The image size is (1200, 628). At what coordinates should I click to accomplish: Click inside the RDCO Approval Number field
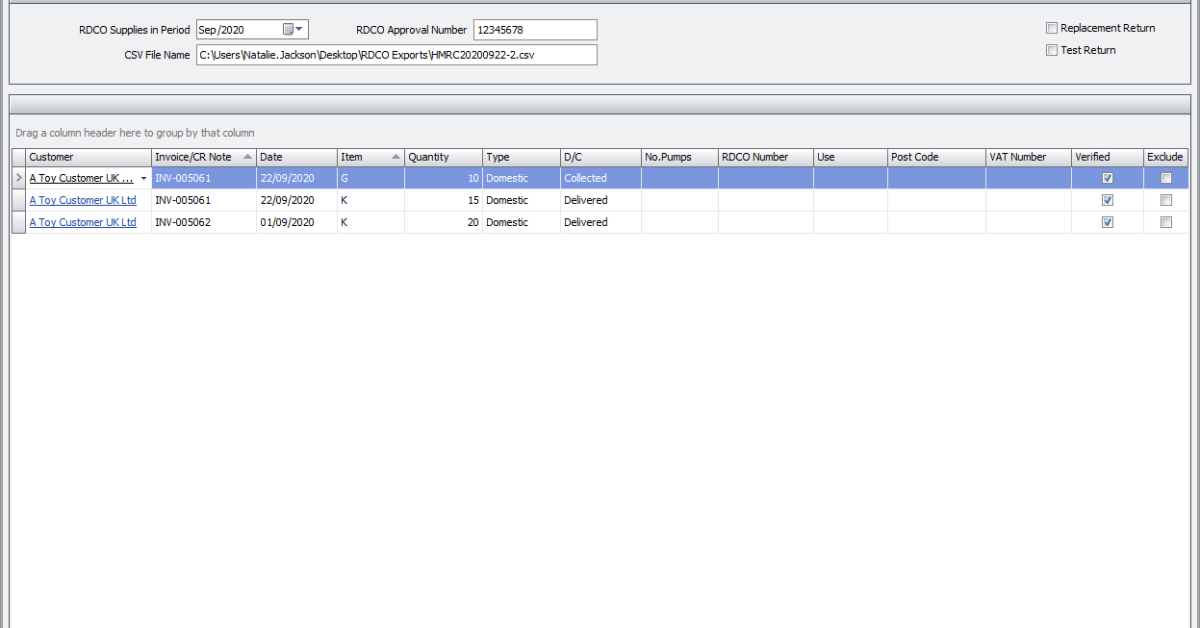(x=535, y=29)
